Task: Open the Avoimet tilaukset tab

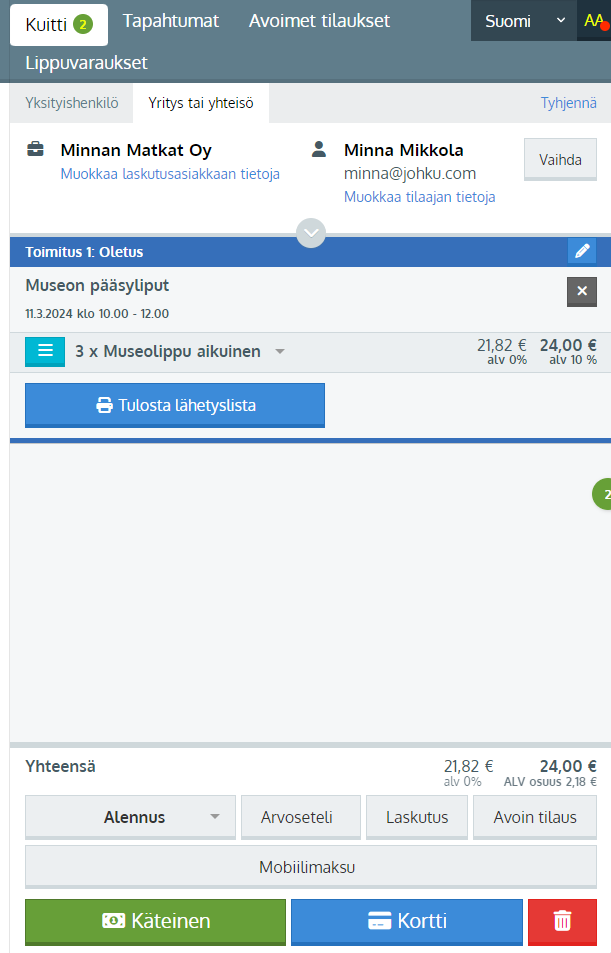Action: [319, 21]
